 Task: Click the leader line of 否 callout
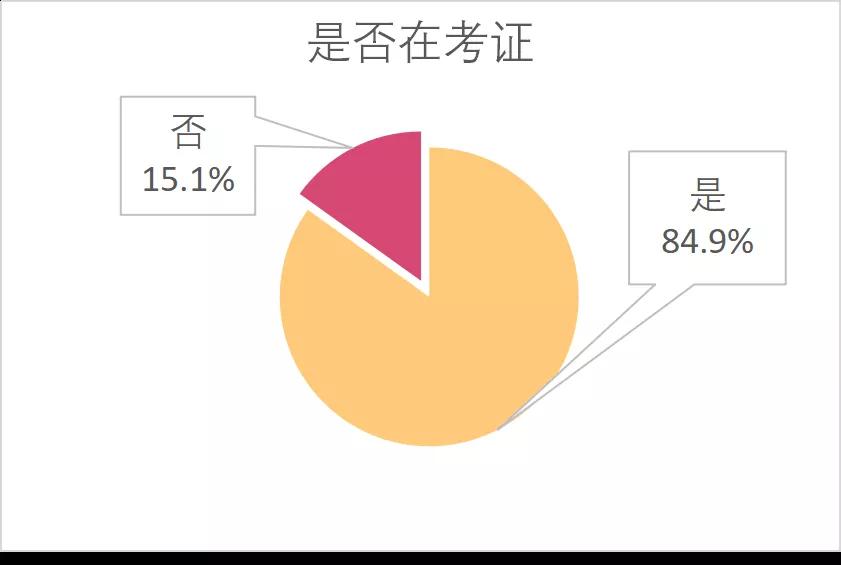(304, 131)
